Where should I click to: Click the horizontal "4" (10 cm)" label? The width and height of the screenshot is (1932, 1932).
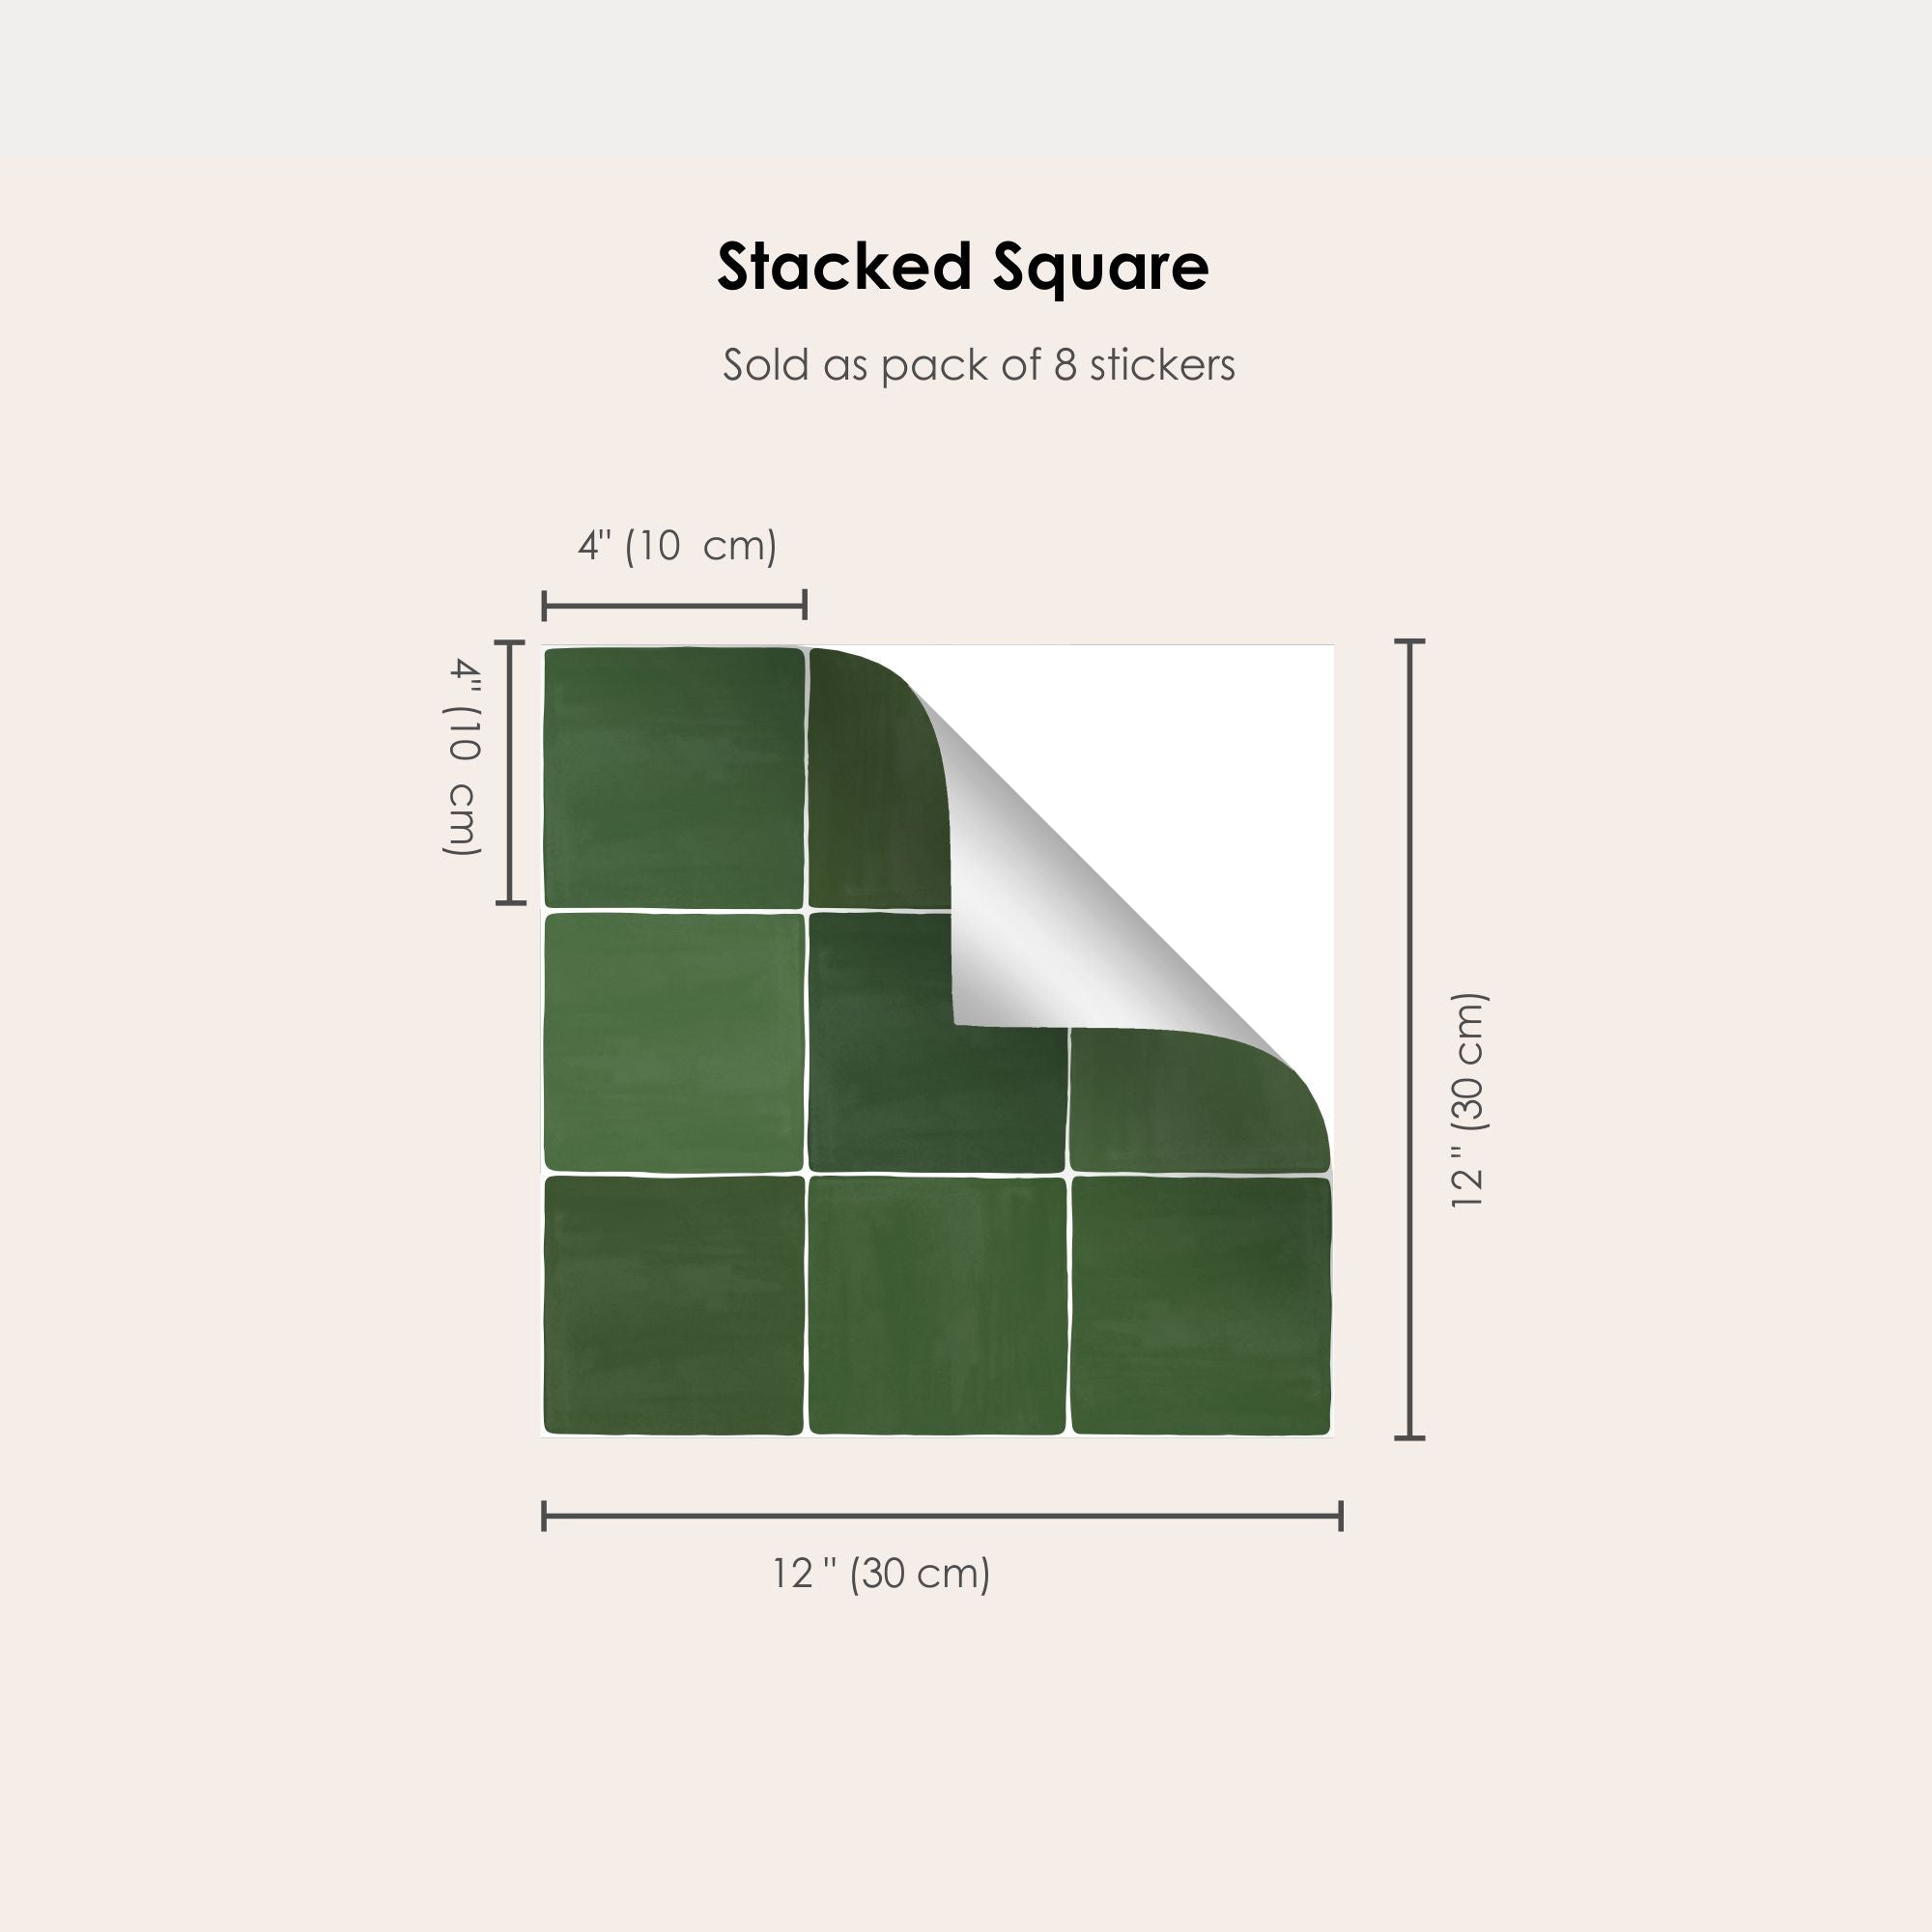pyautogui.click(x=677, y=546)
